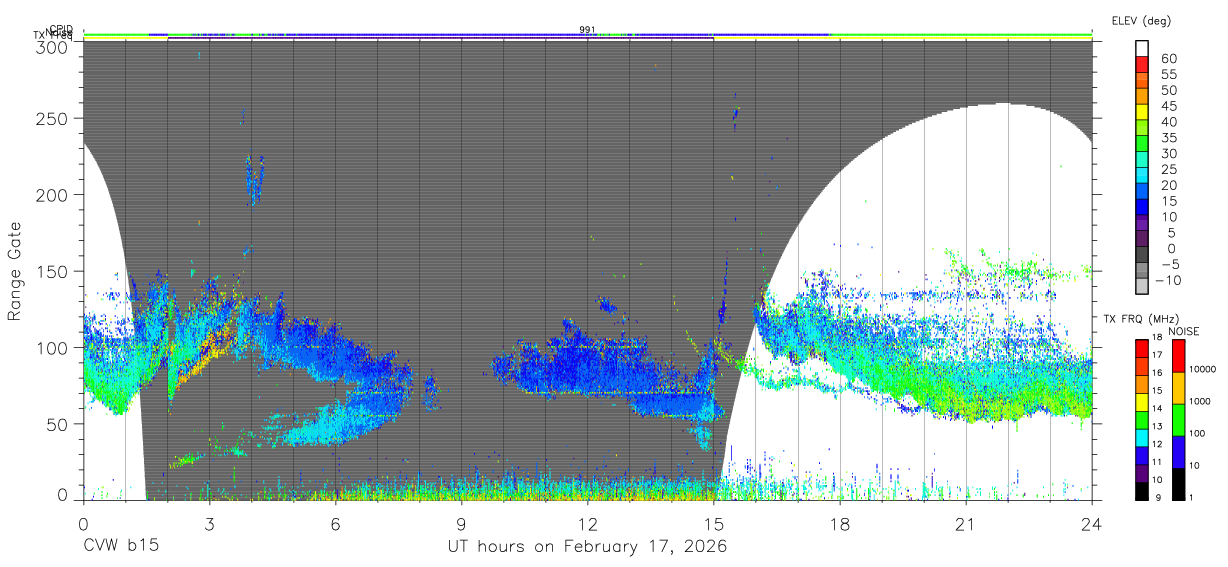Click the 'CVW b15' station label
Image resolution: width=1228 pixels, height=567 pixels.
point(120,547)
